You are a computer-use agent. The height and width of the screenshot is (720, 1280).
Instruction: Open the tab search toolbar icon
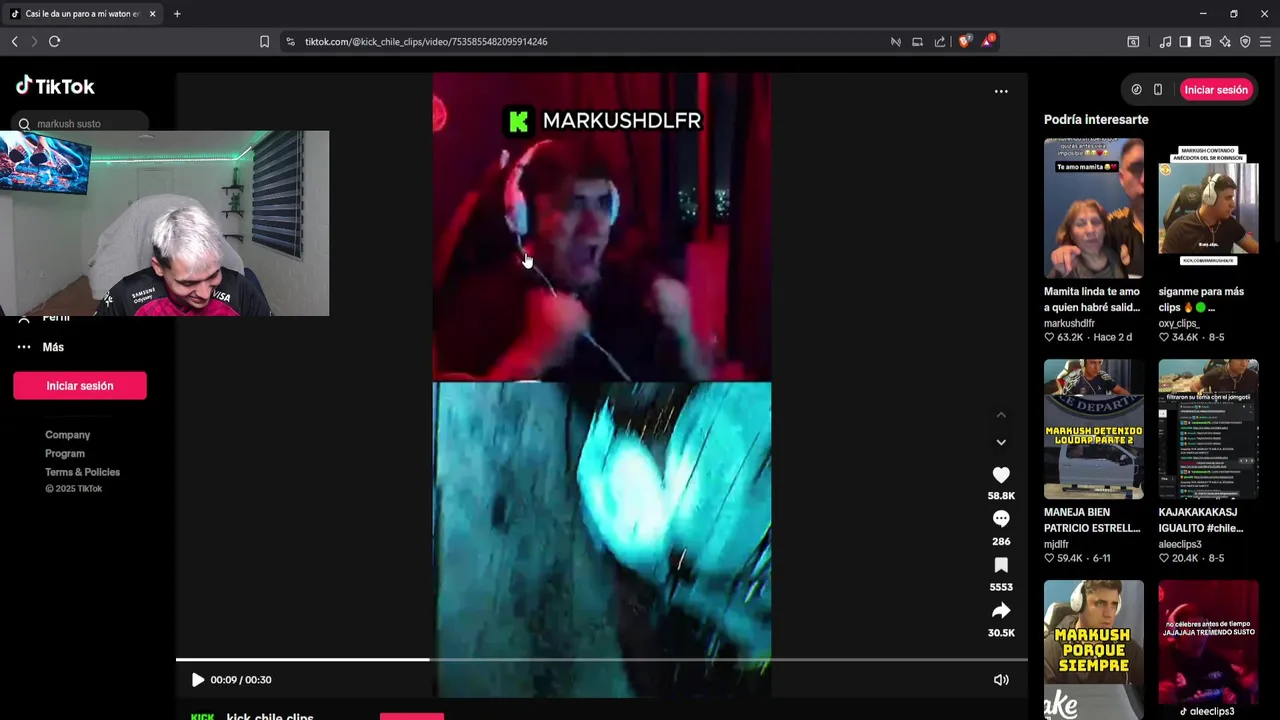coord(1133,42)
